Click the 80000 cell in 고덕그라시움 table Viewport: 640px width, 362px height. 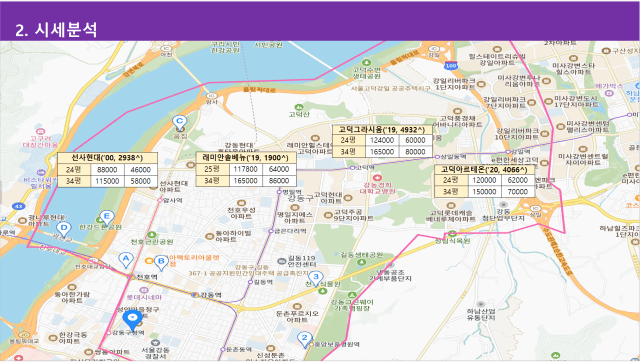[x=416, y=151]
